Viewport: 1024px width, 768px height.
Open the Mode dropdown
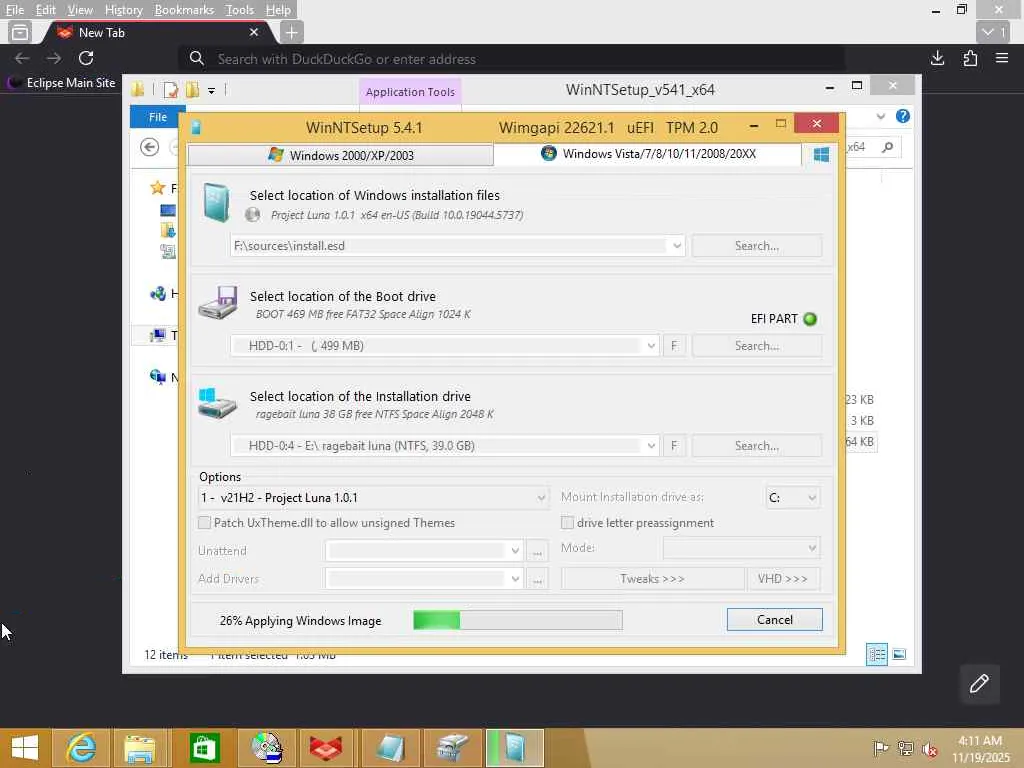(741, 547)
